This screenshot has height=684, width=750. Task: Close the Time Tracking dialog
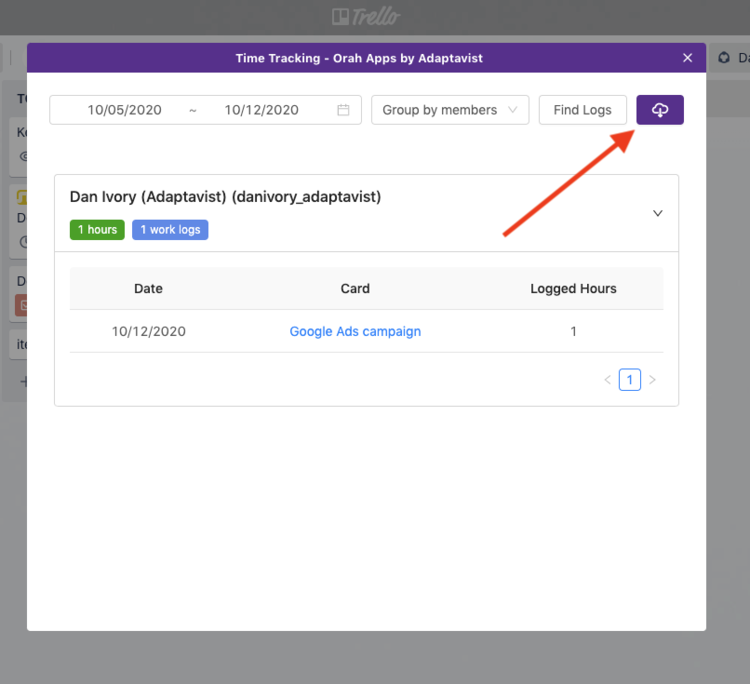[687, 58]
